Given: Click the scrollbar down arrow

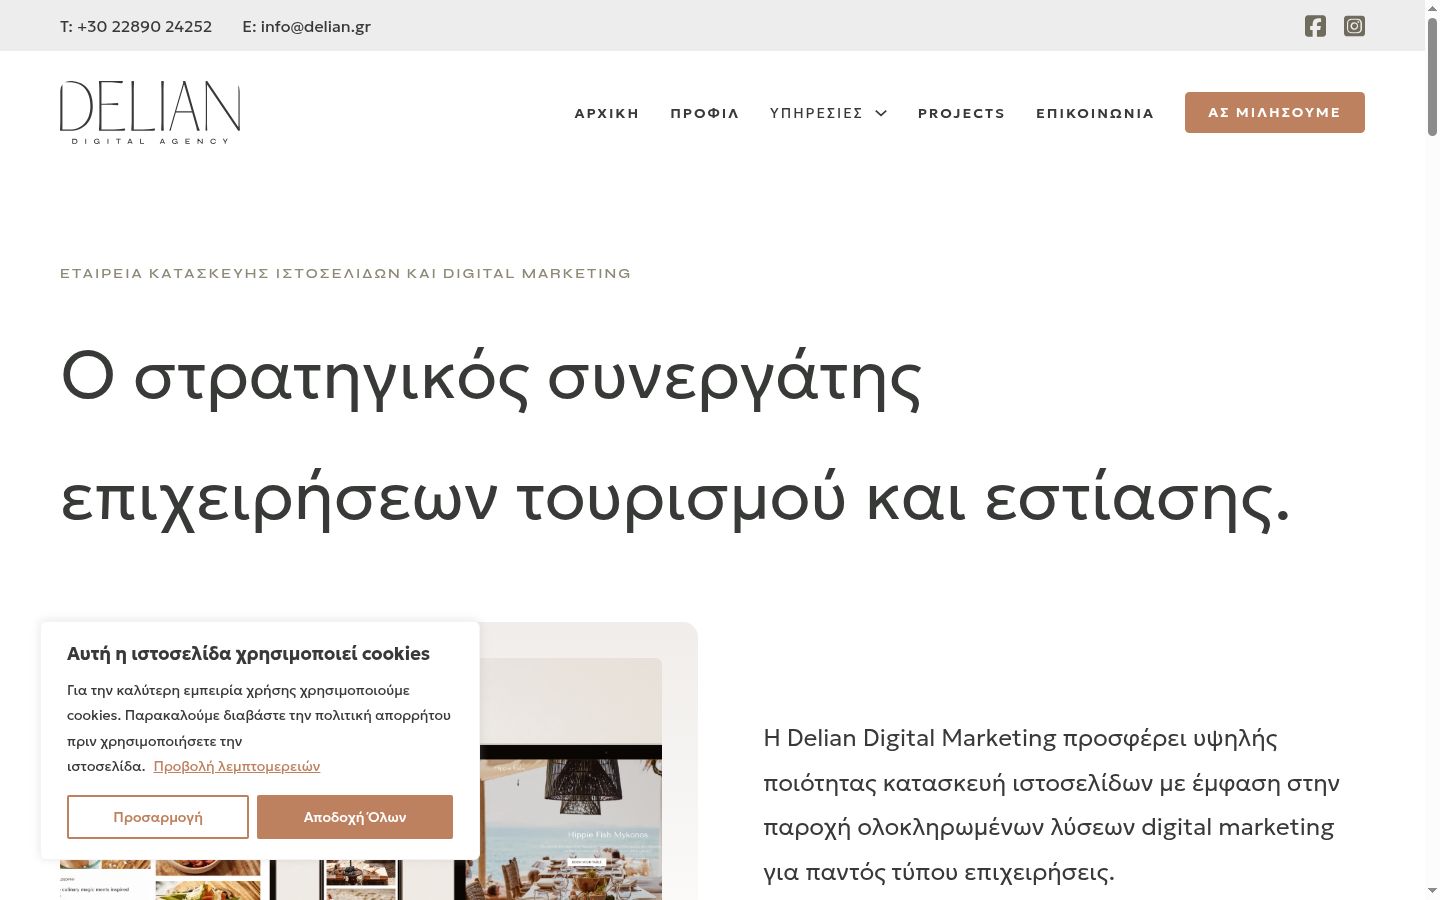Looking at the screenshot, I should [x=1432, y=890].
